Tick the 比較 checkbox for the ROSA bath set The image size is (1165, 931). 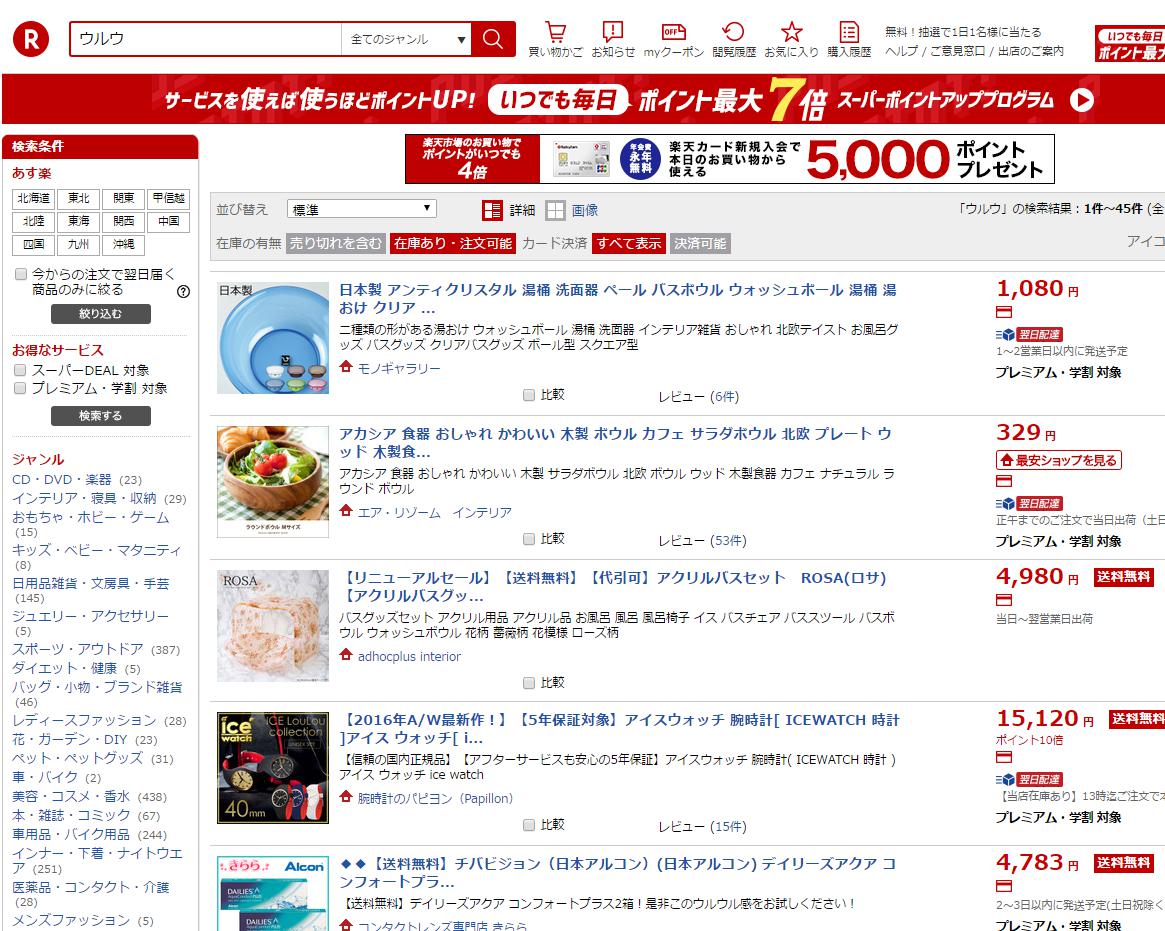pyautogui.click(x=529, y=683)
